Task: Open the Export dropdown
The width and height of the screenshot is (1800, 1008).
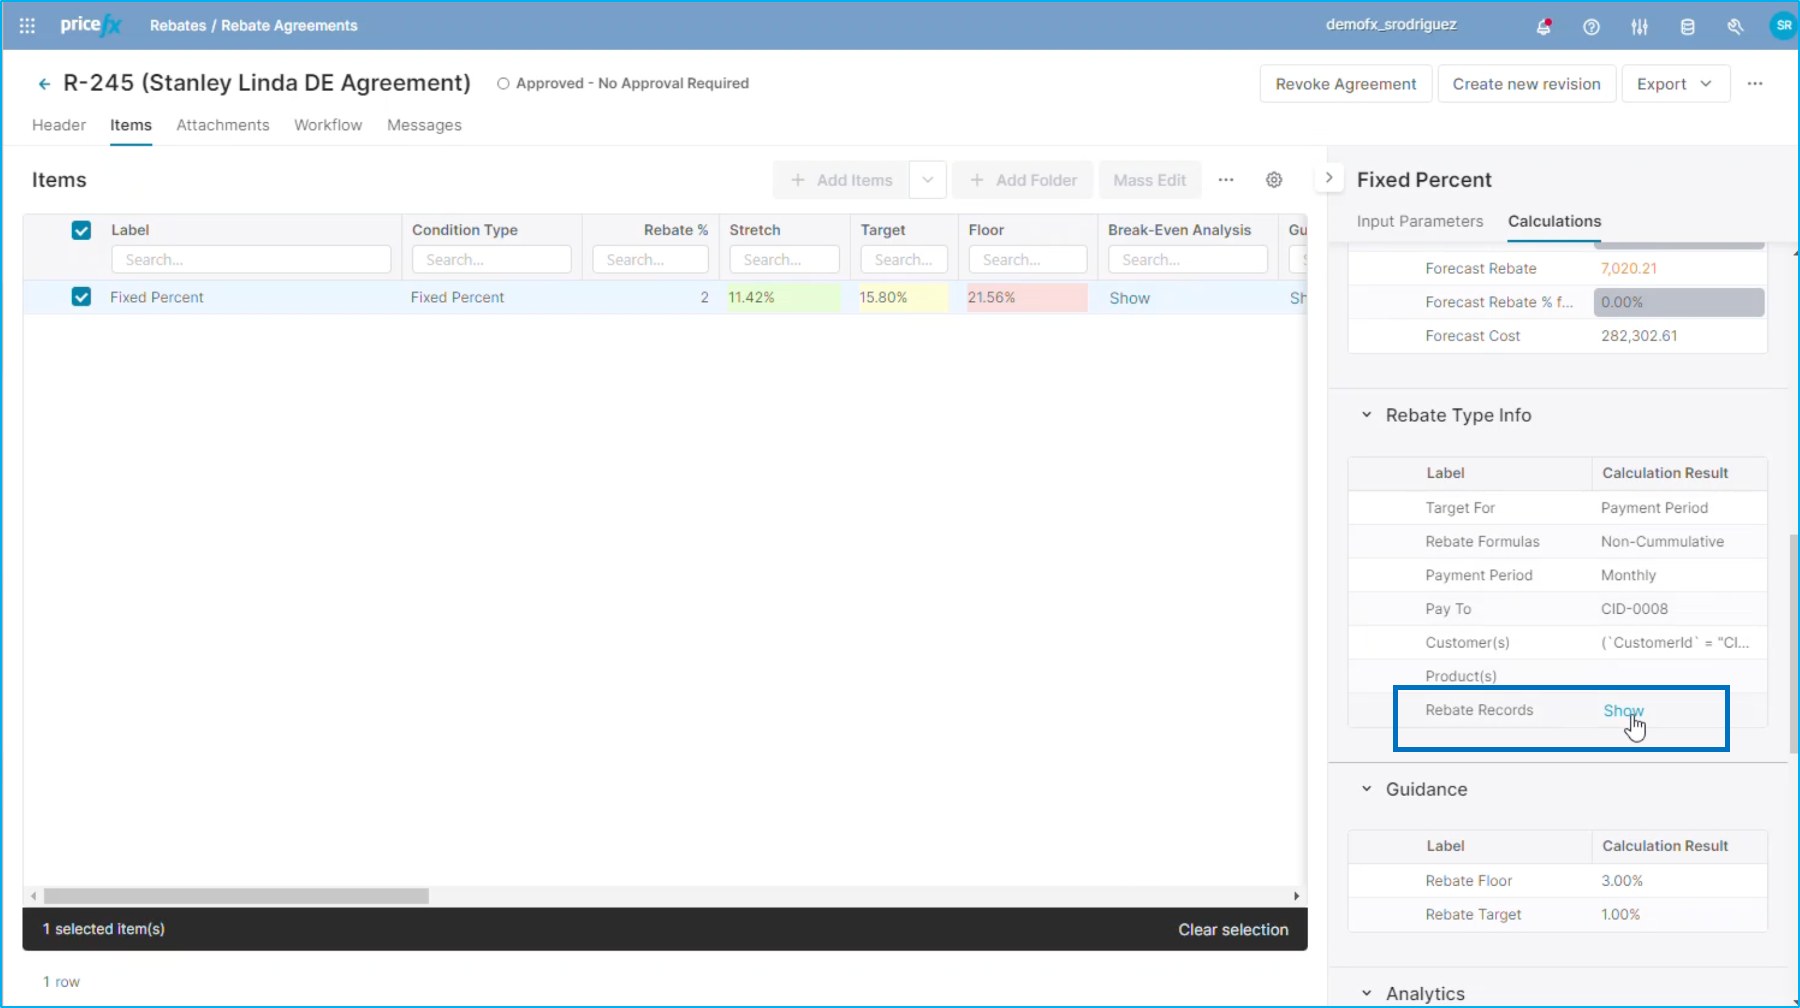Action: 1673,84
